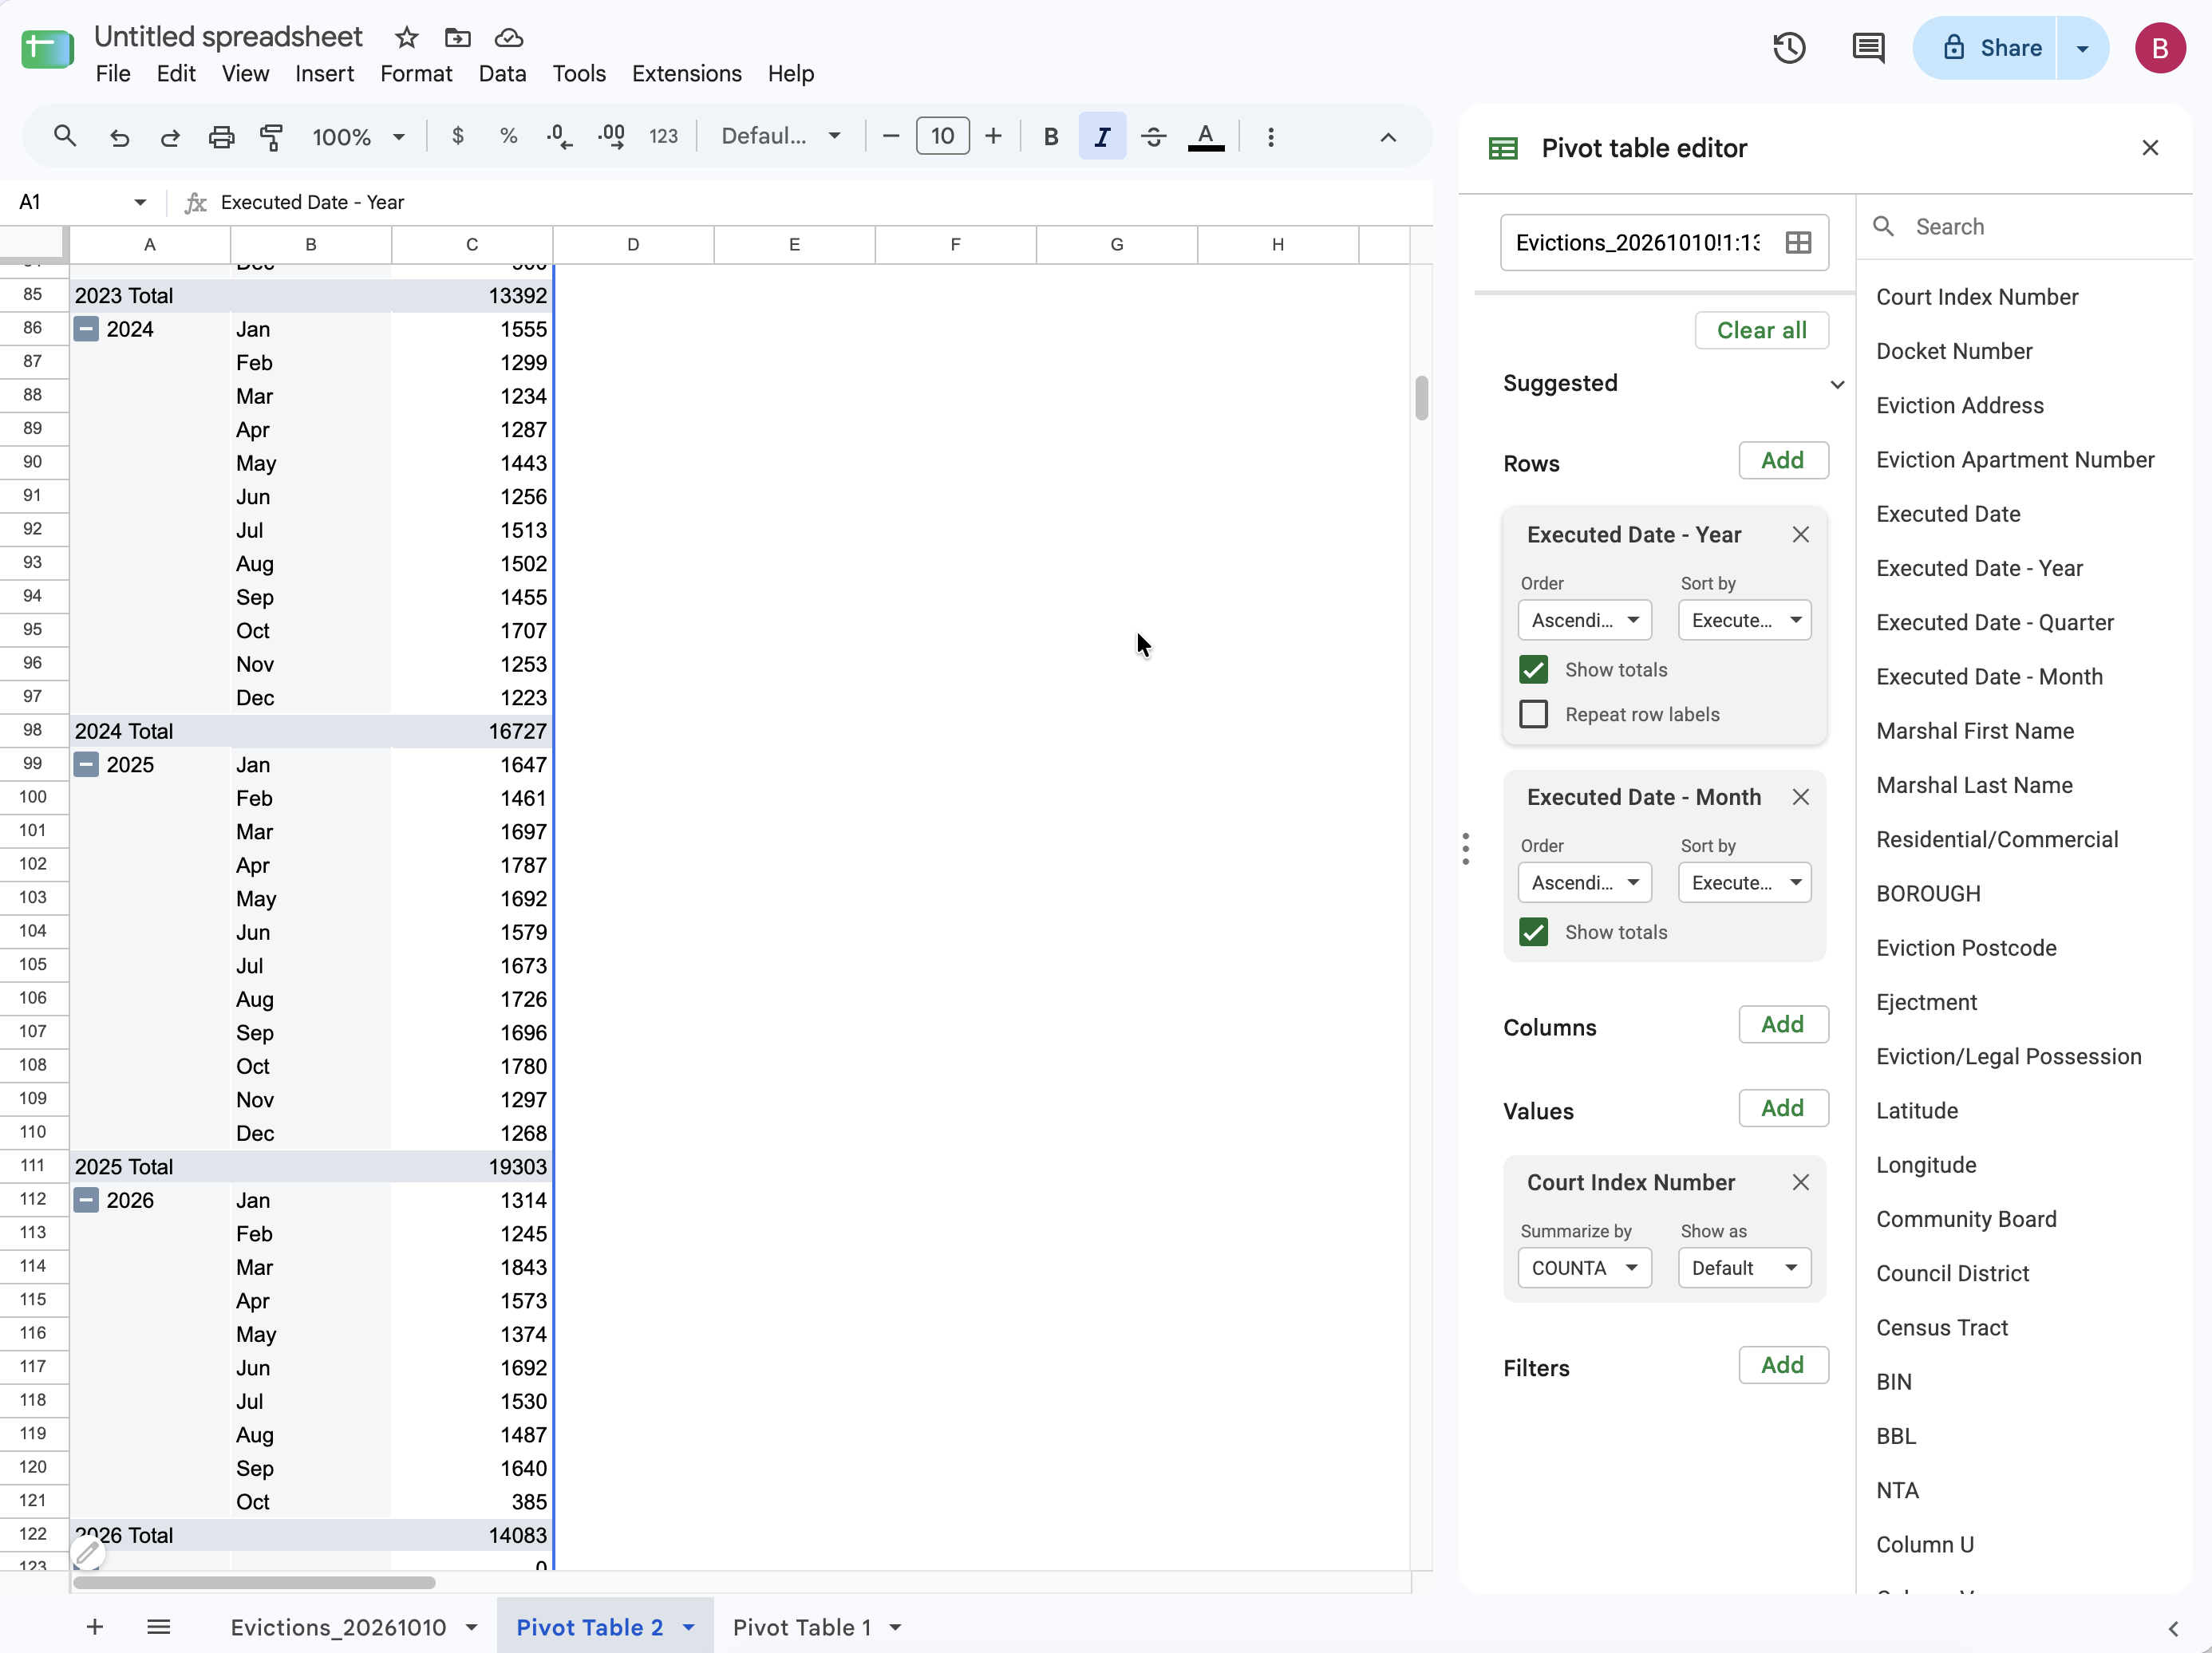
Task: Uncheck Show totals for Executed Date - Year
Action: (x=1533, y=669)
